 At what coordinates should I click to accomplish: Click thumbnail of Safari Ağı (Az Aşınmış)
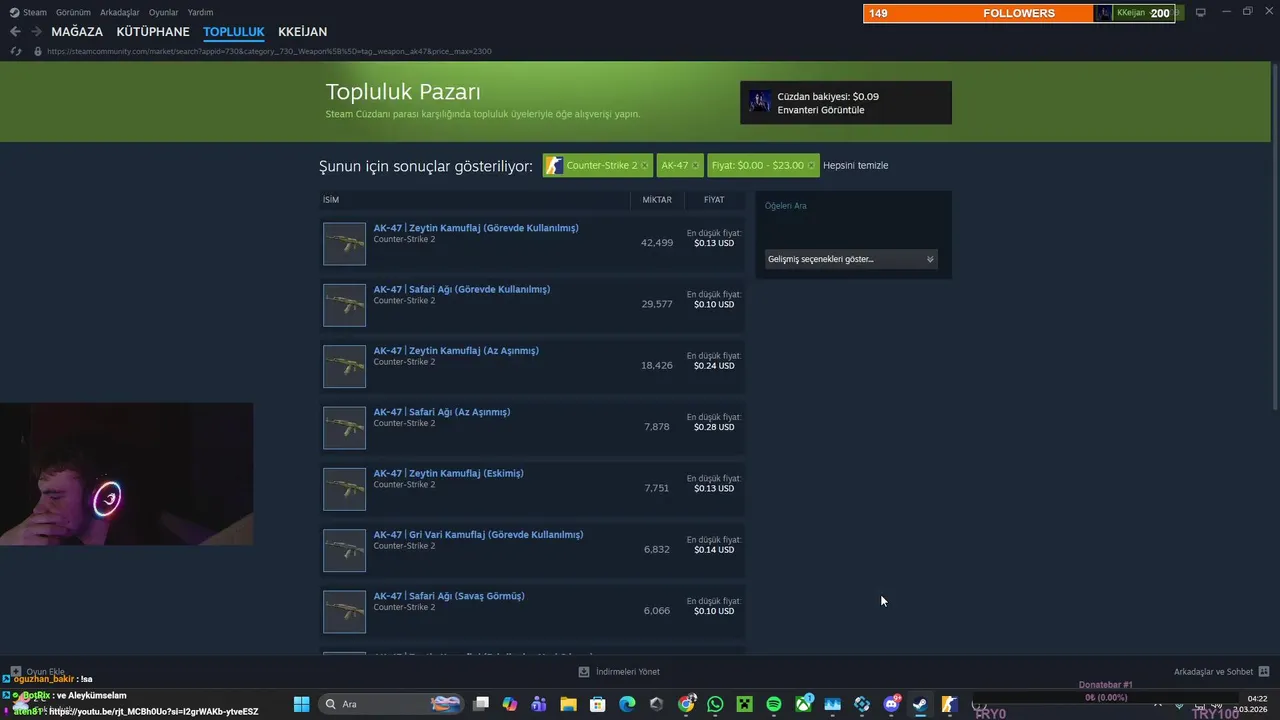[344, 428]
